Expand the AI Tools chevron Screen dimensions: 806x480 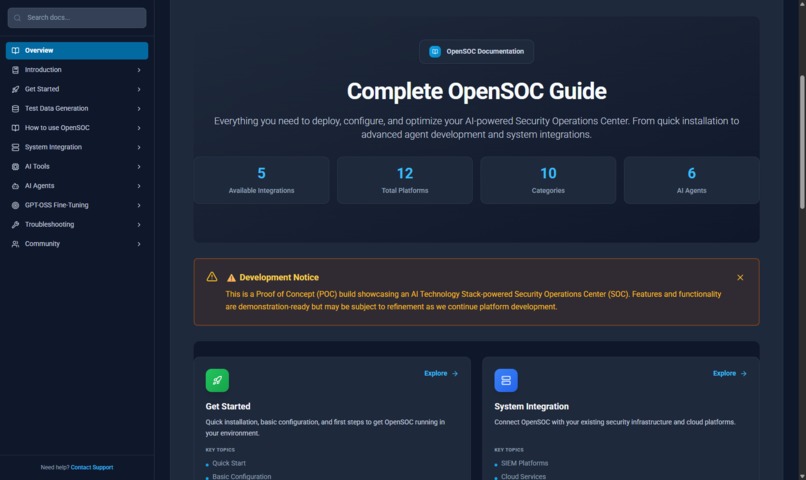[139, 167]
